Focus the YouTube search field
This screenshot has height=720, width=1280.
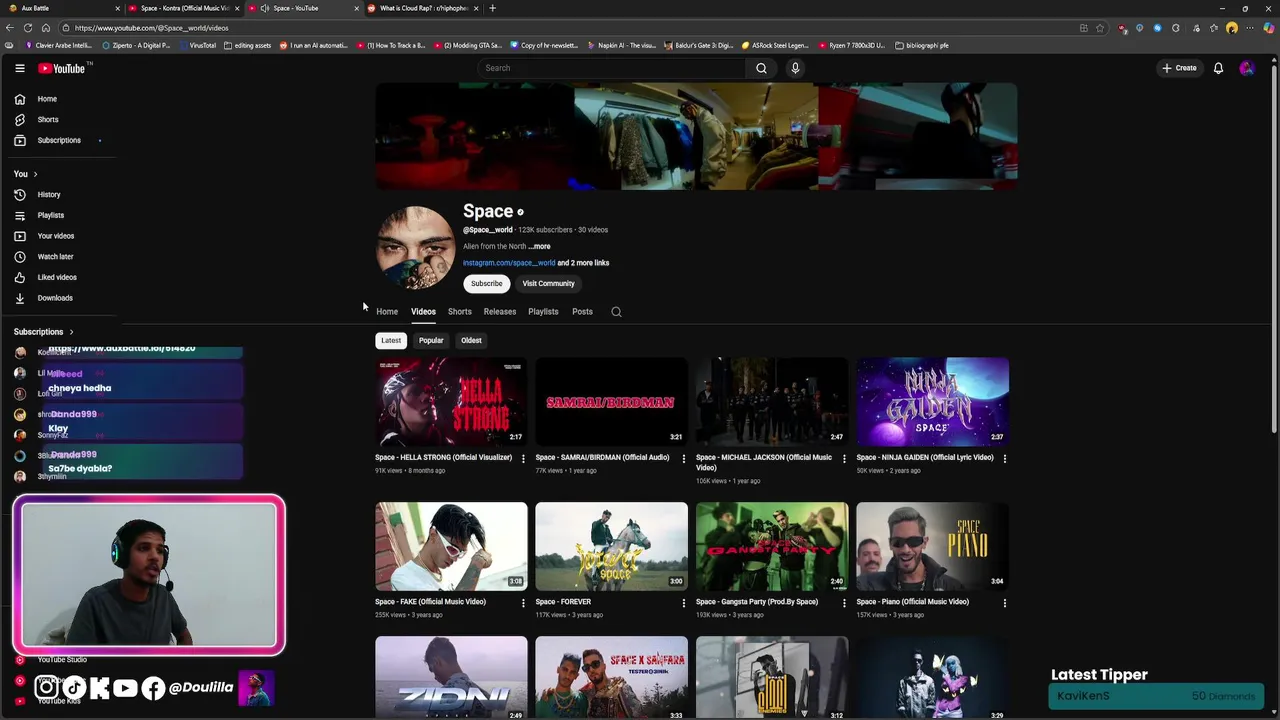[611, 68]
